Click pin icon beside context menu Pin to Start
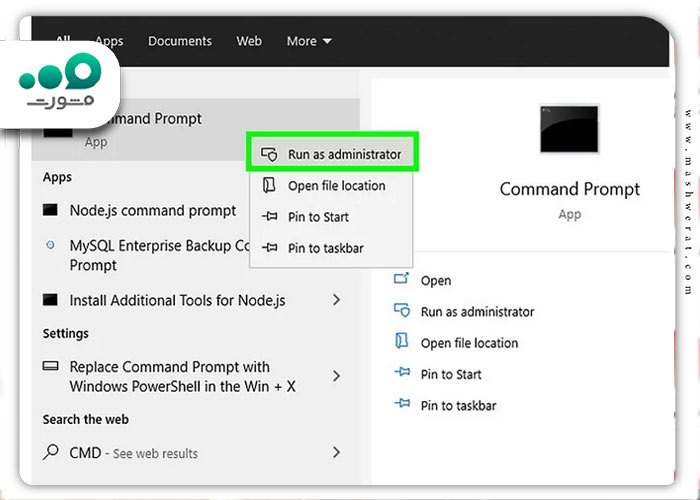The width and height of the screenshot is (700, 500). [269, 217]
